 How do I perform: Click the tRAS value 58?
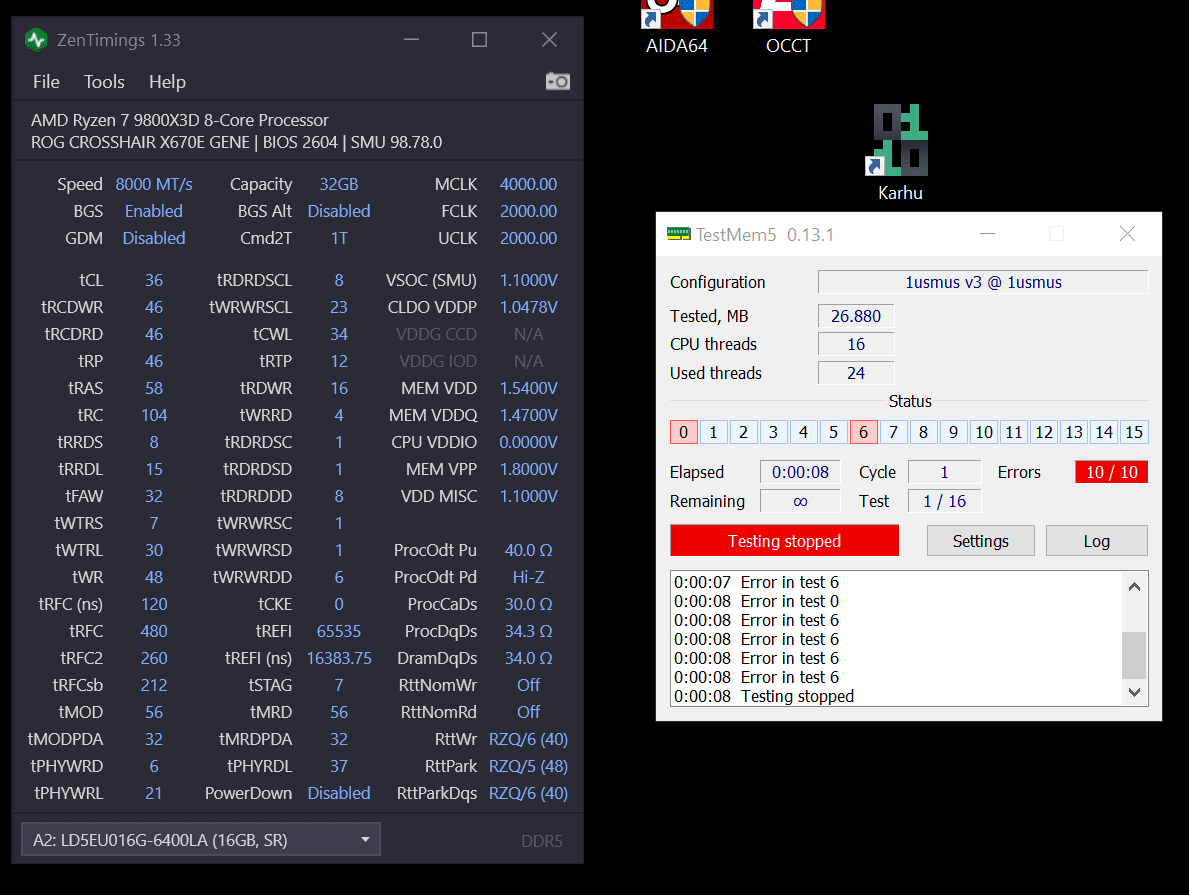point(154,388)
